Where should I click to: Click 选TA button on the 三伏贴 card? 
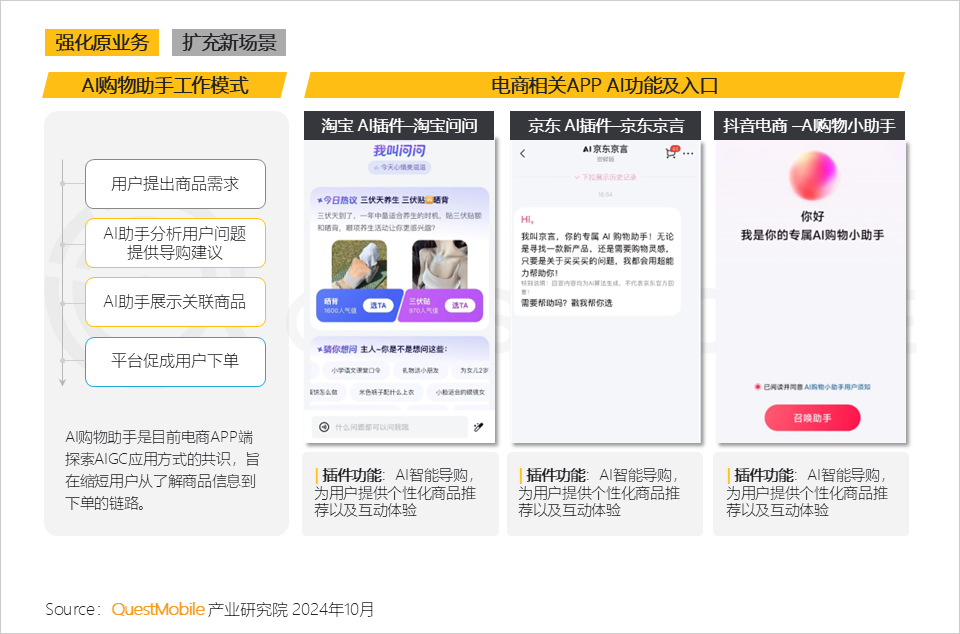pos(460,305)
